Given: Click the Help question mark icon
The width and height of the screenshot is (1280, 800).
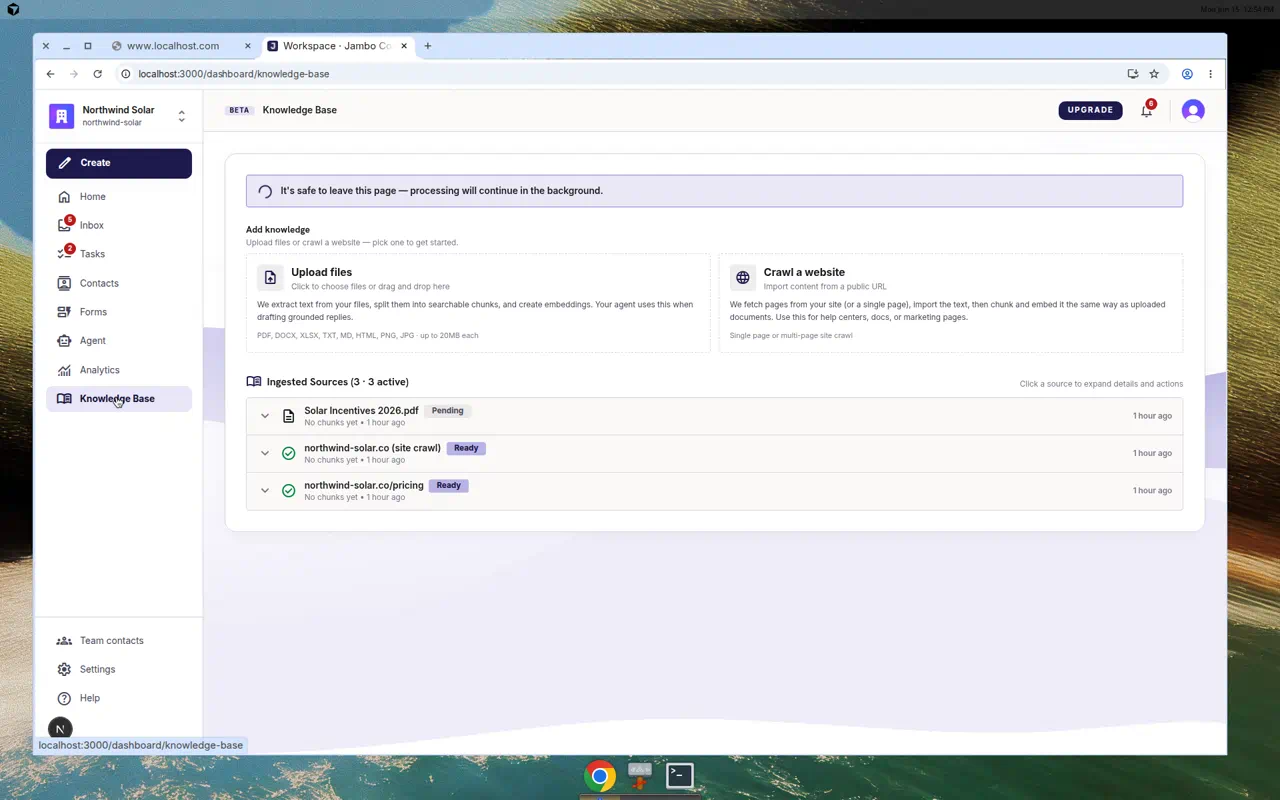Looking at the screenshot, I should pos(64,698).
